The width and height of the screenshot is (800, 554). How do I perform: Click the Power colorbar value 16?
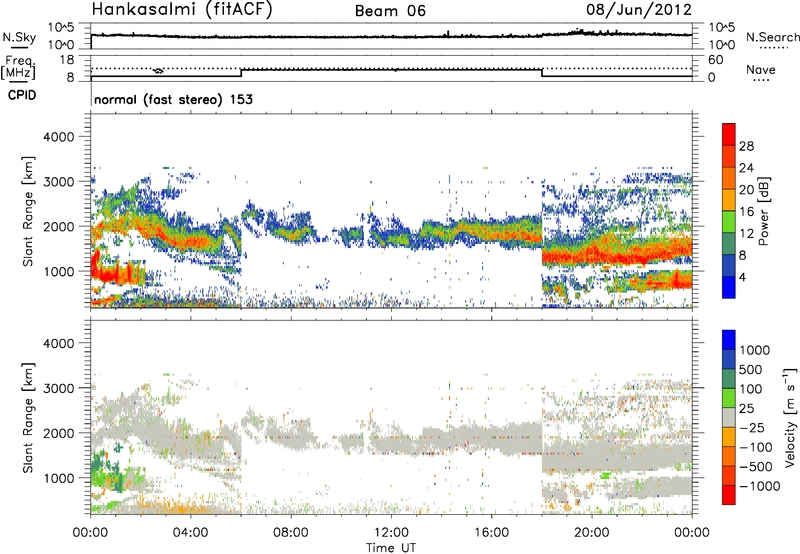[x=746, y=212]
